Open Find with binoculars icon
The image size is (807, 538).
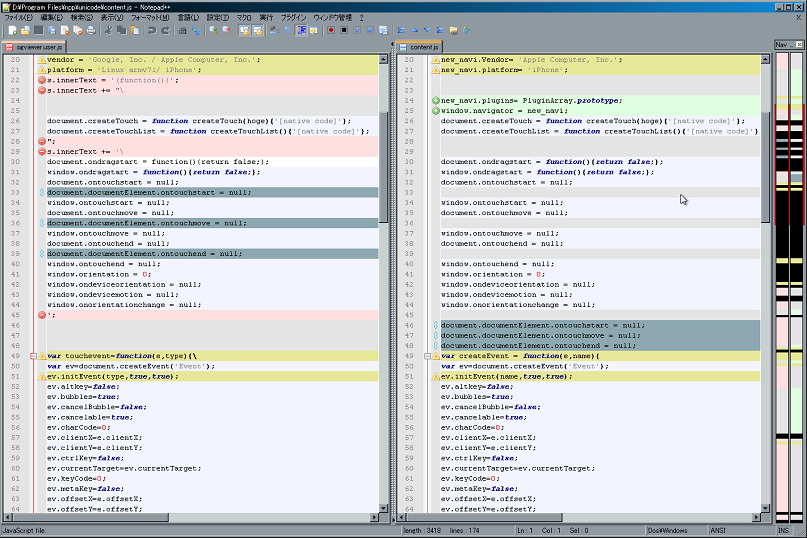click(182, 30)
